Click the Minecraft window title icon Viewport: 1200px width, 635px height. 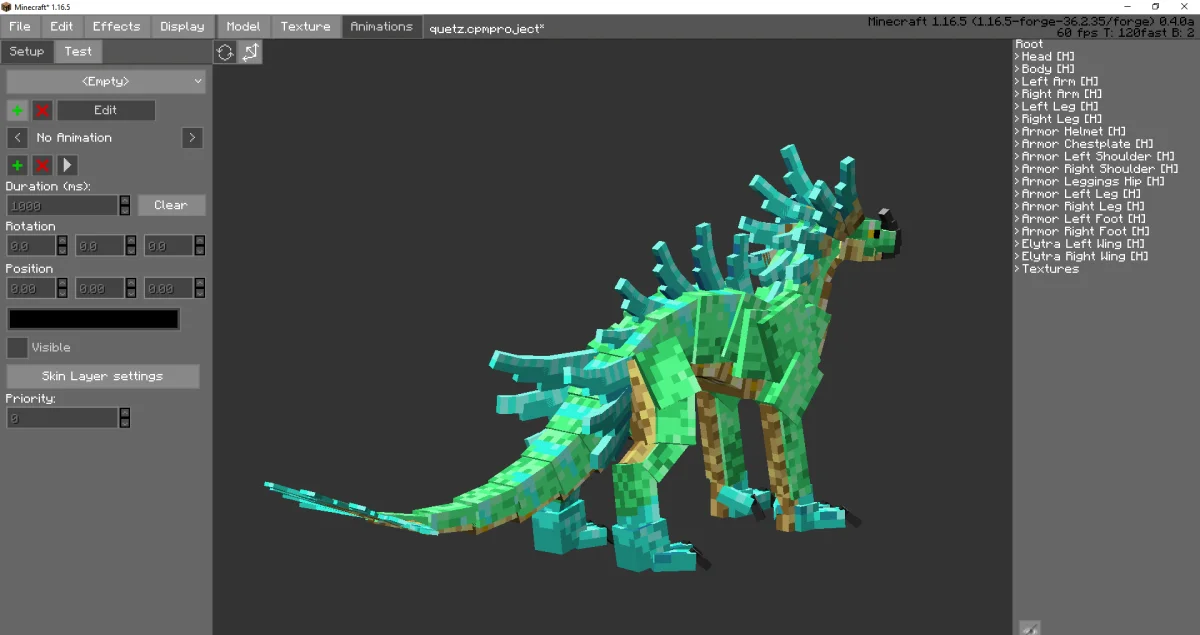click(x=7, y=7)
